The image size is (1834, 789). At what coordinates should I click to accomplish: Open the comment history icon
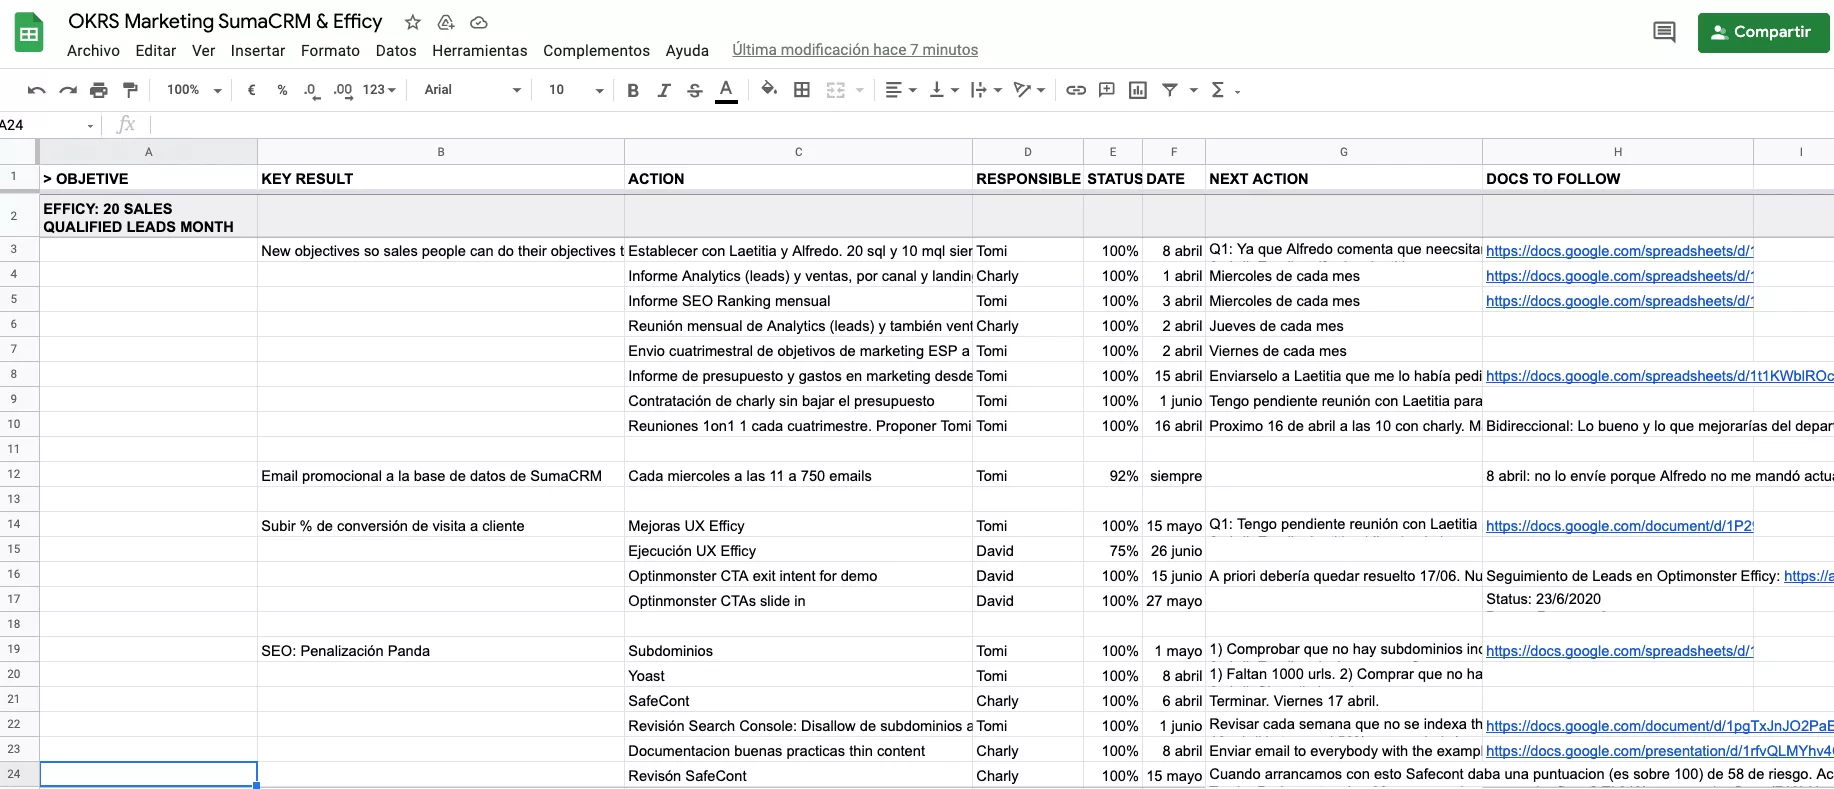(1664, 32)
